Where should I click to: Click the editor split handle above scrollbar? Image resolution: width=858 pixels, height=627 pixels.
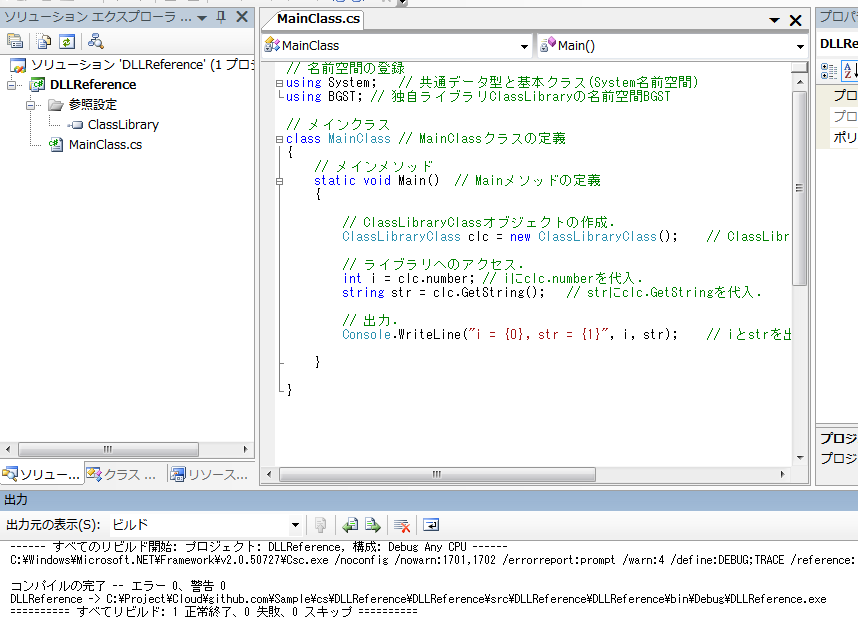coord(799,67)
